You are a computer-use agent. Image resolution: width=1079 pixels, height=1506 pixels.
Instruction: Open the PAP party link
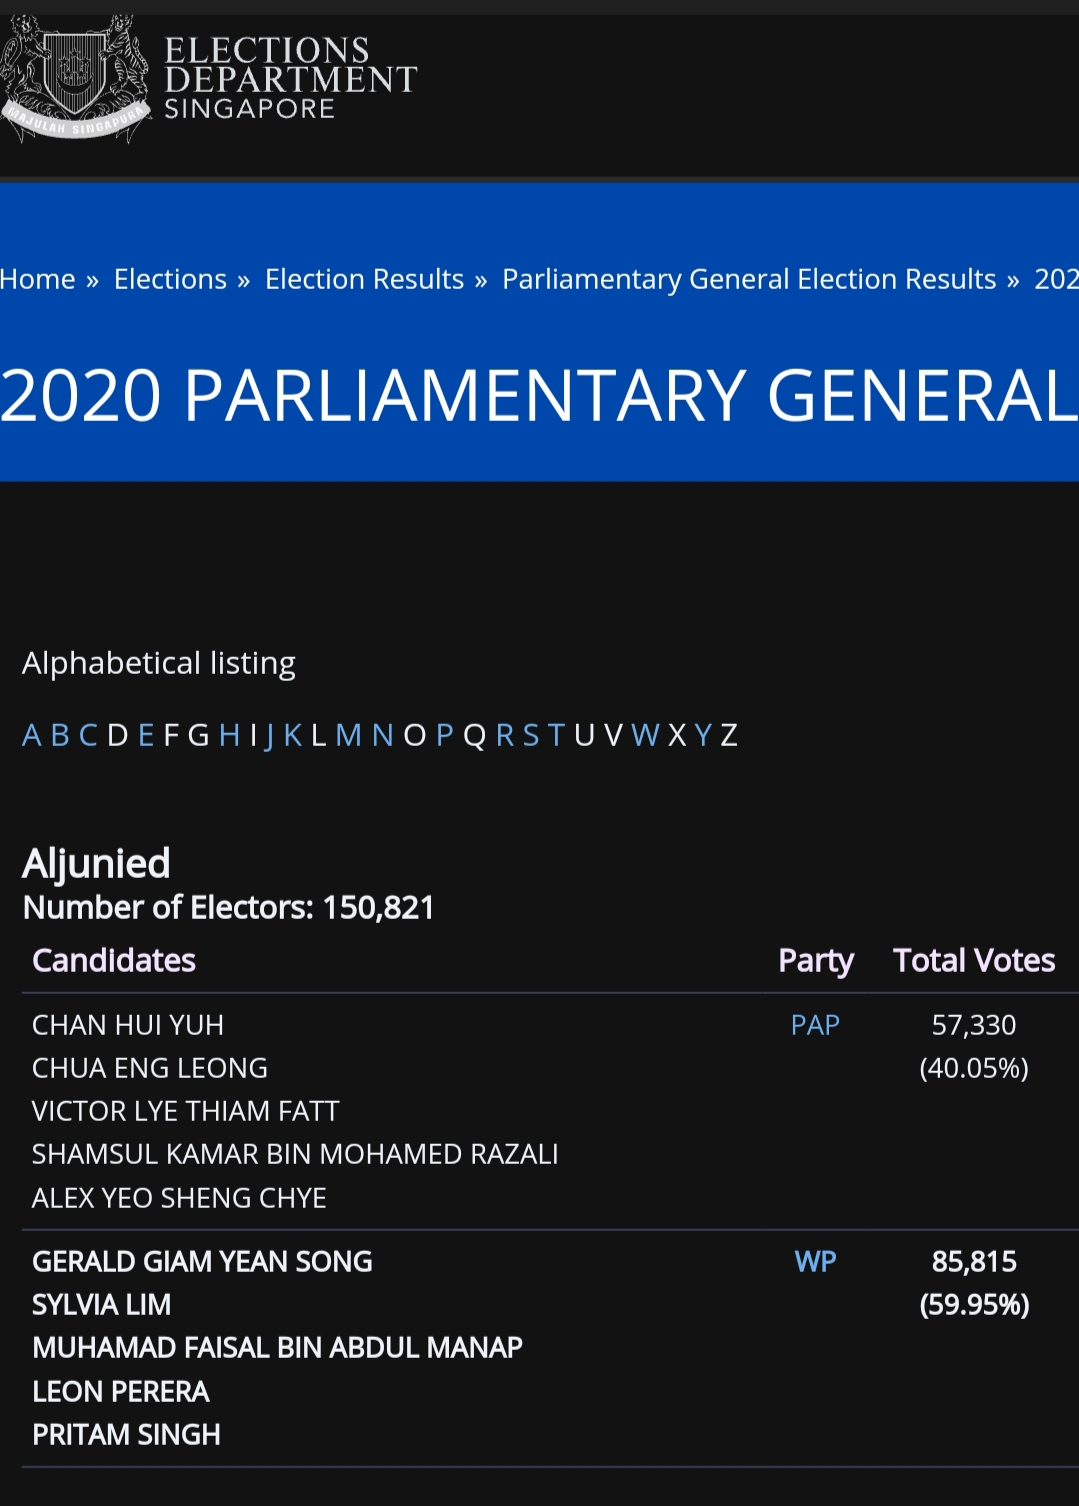tap(815, 1025)
